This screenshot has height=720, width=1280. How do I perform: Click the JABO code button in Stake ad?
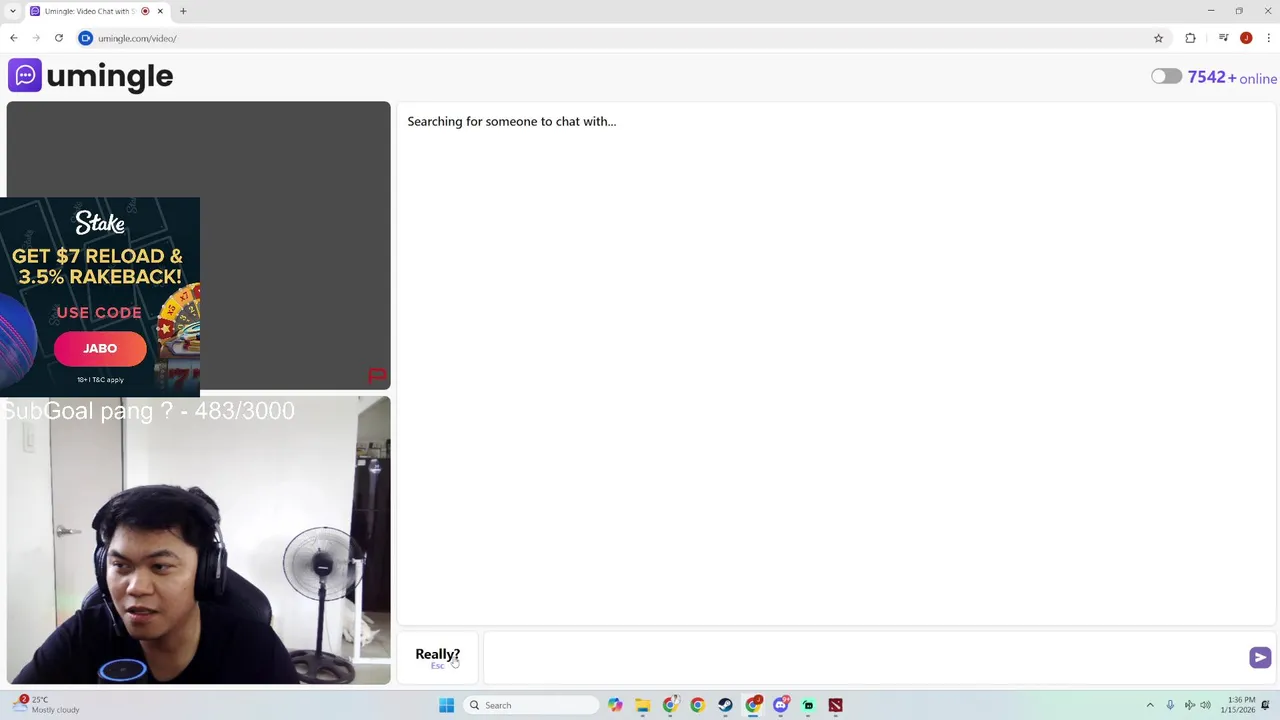[x=100, y=348]
